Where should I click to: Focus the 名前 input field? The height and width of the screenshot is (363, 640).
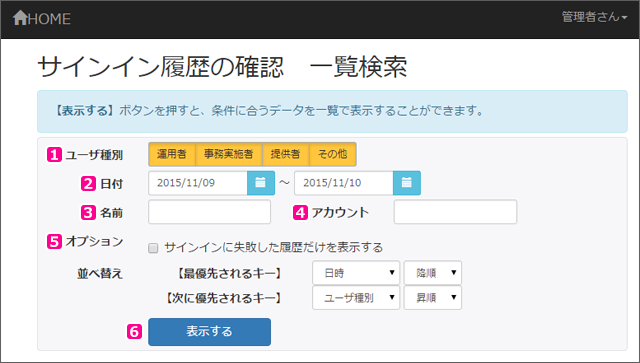click(x=209, y=212)
